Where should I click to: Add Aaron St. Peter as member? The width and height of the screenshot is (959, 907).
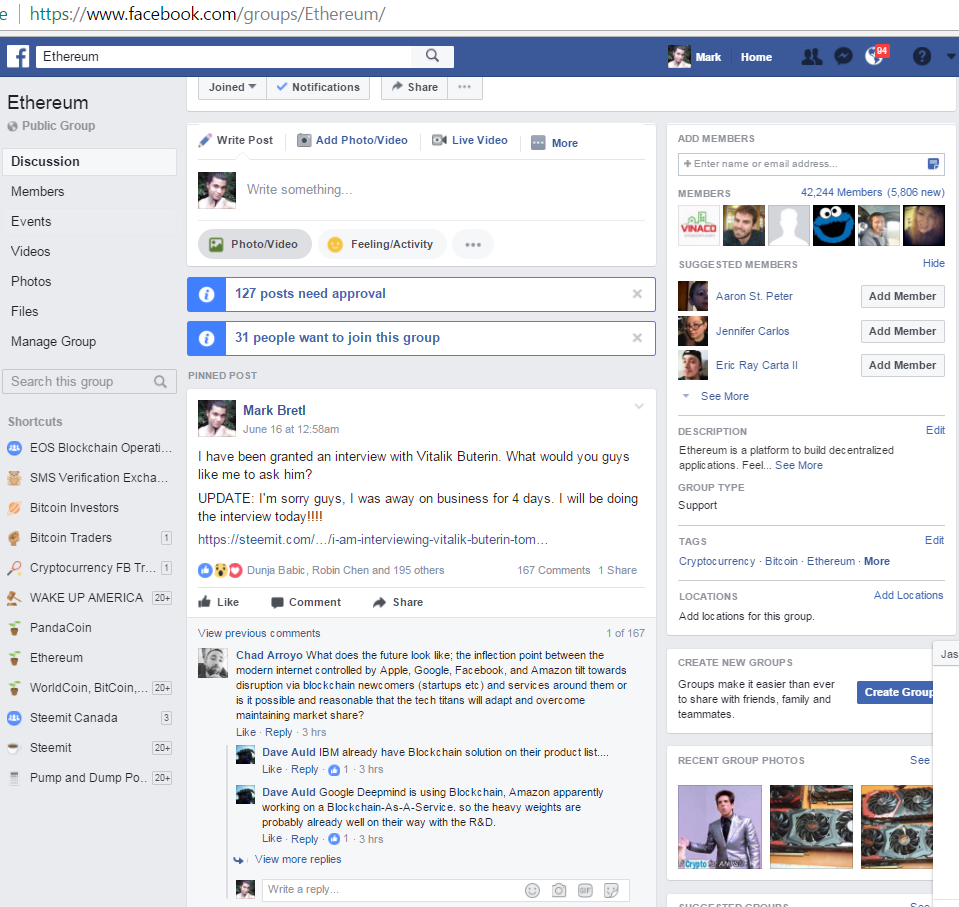click(x=902, y=297)
